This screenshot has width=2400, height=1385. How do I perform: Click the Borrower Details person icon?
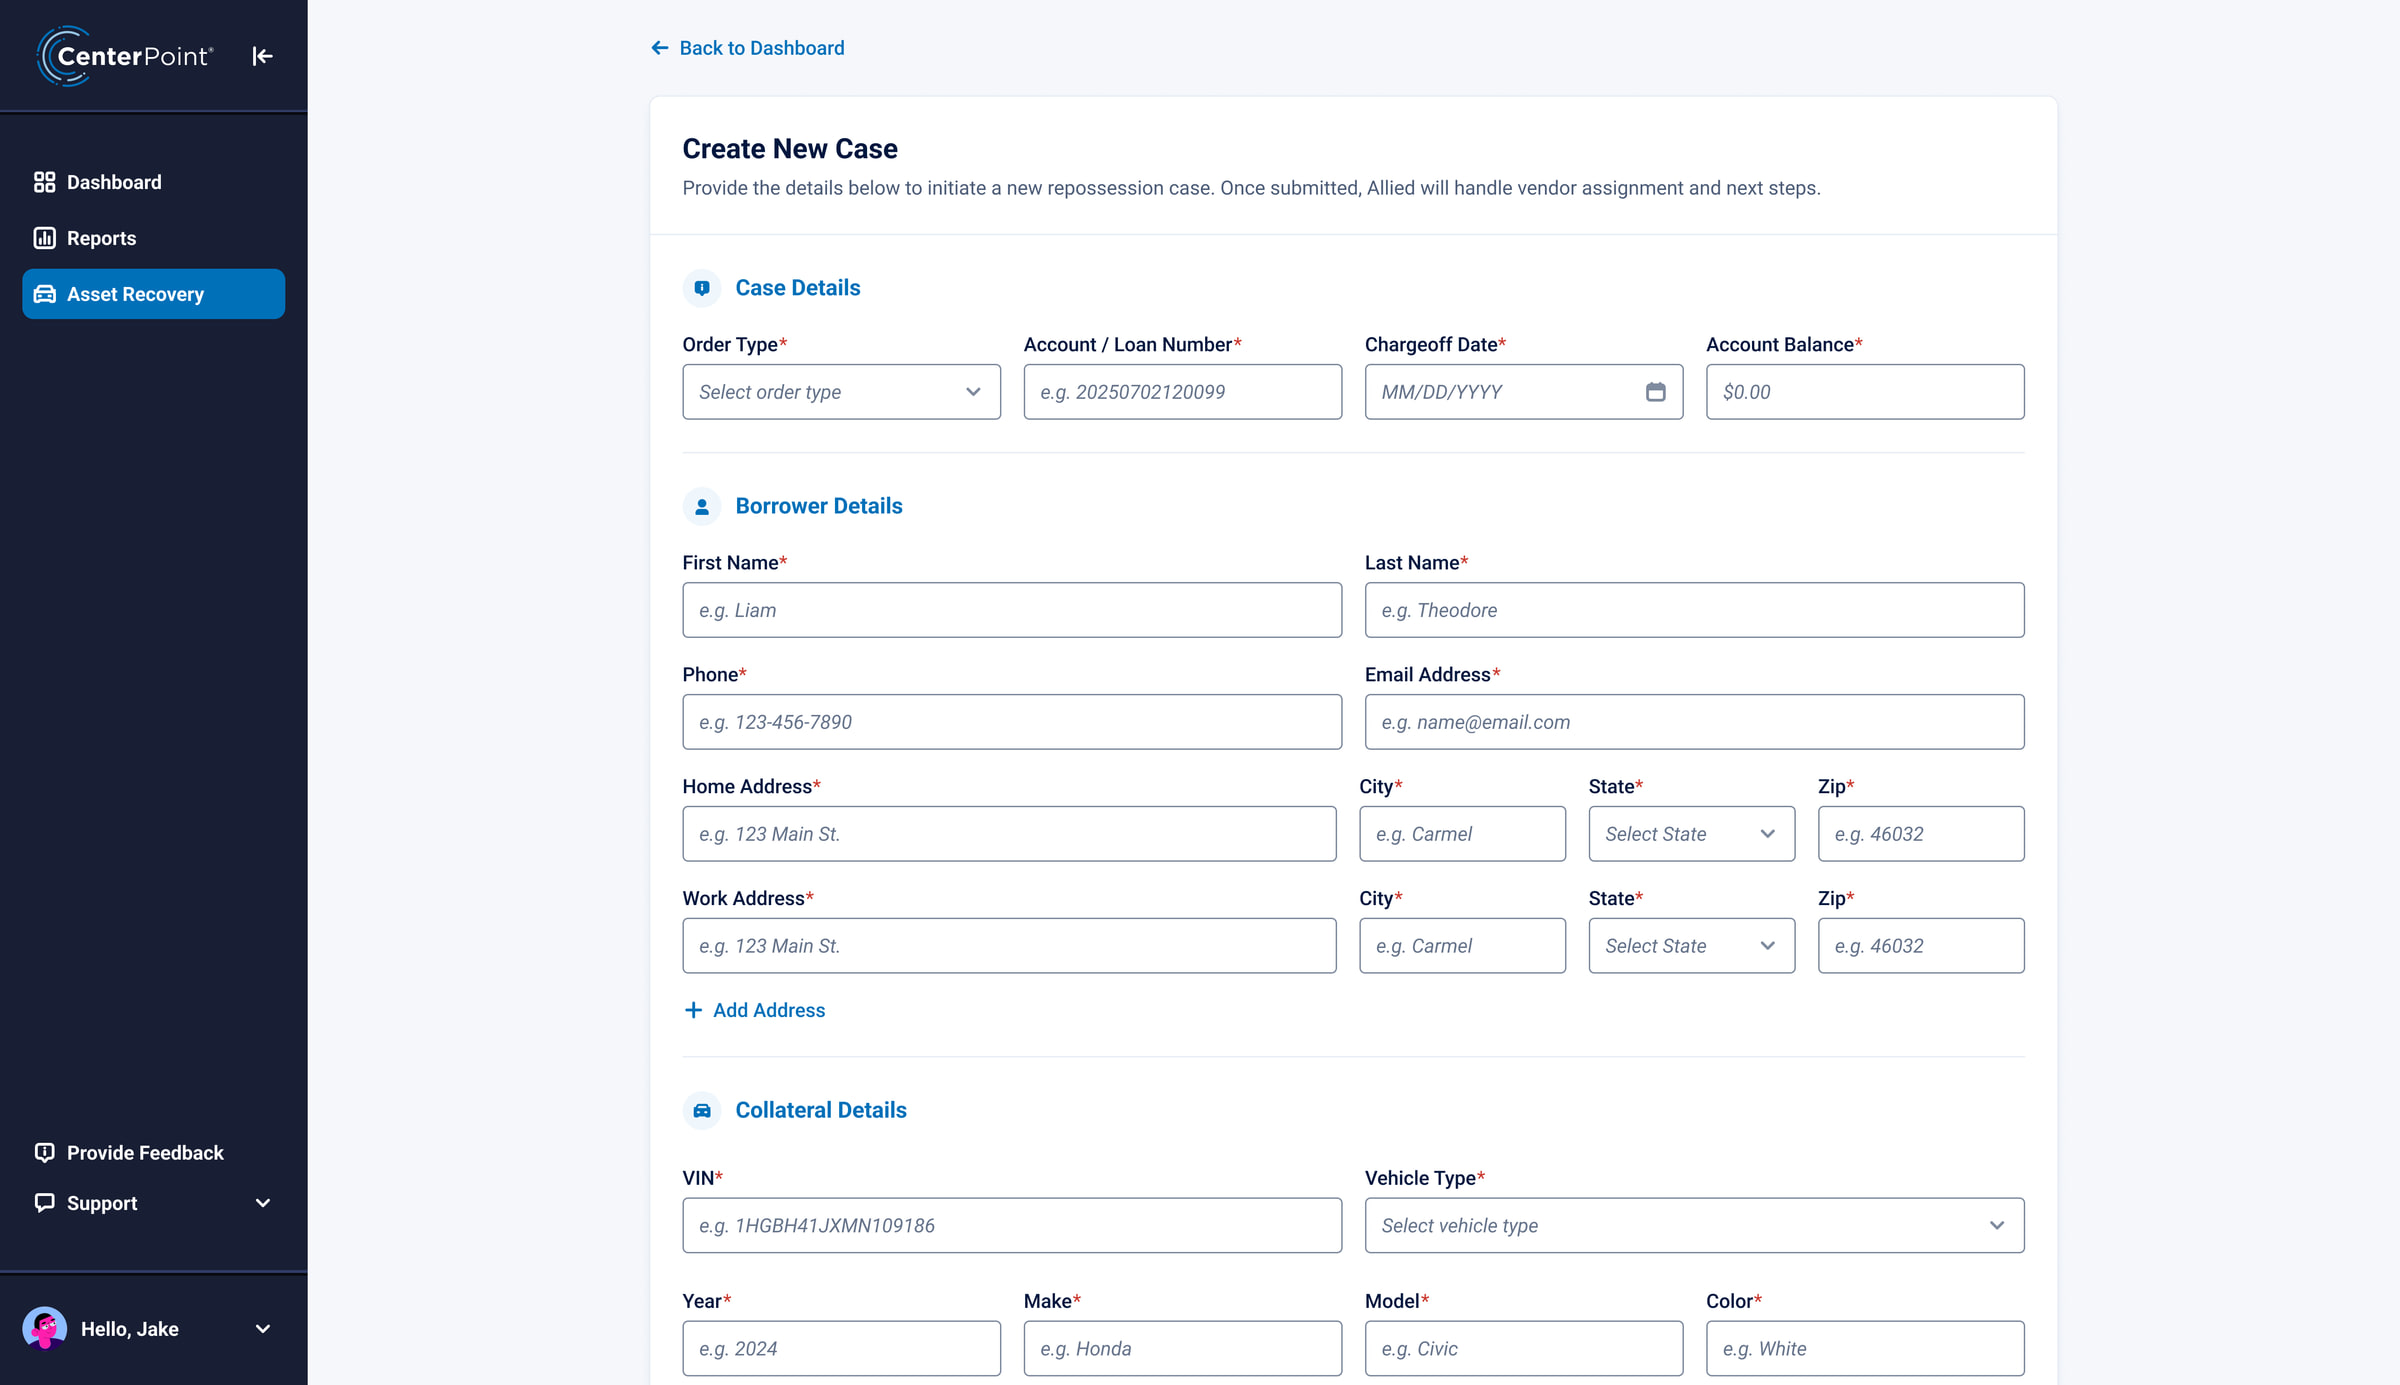pyautogui.click(x=702, y=506)
